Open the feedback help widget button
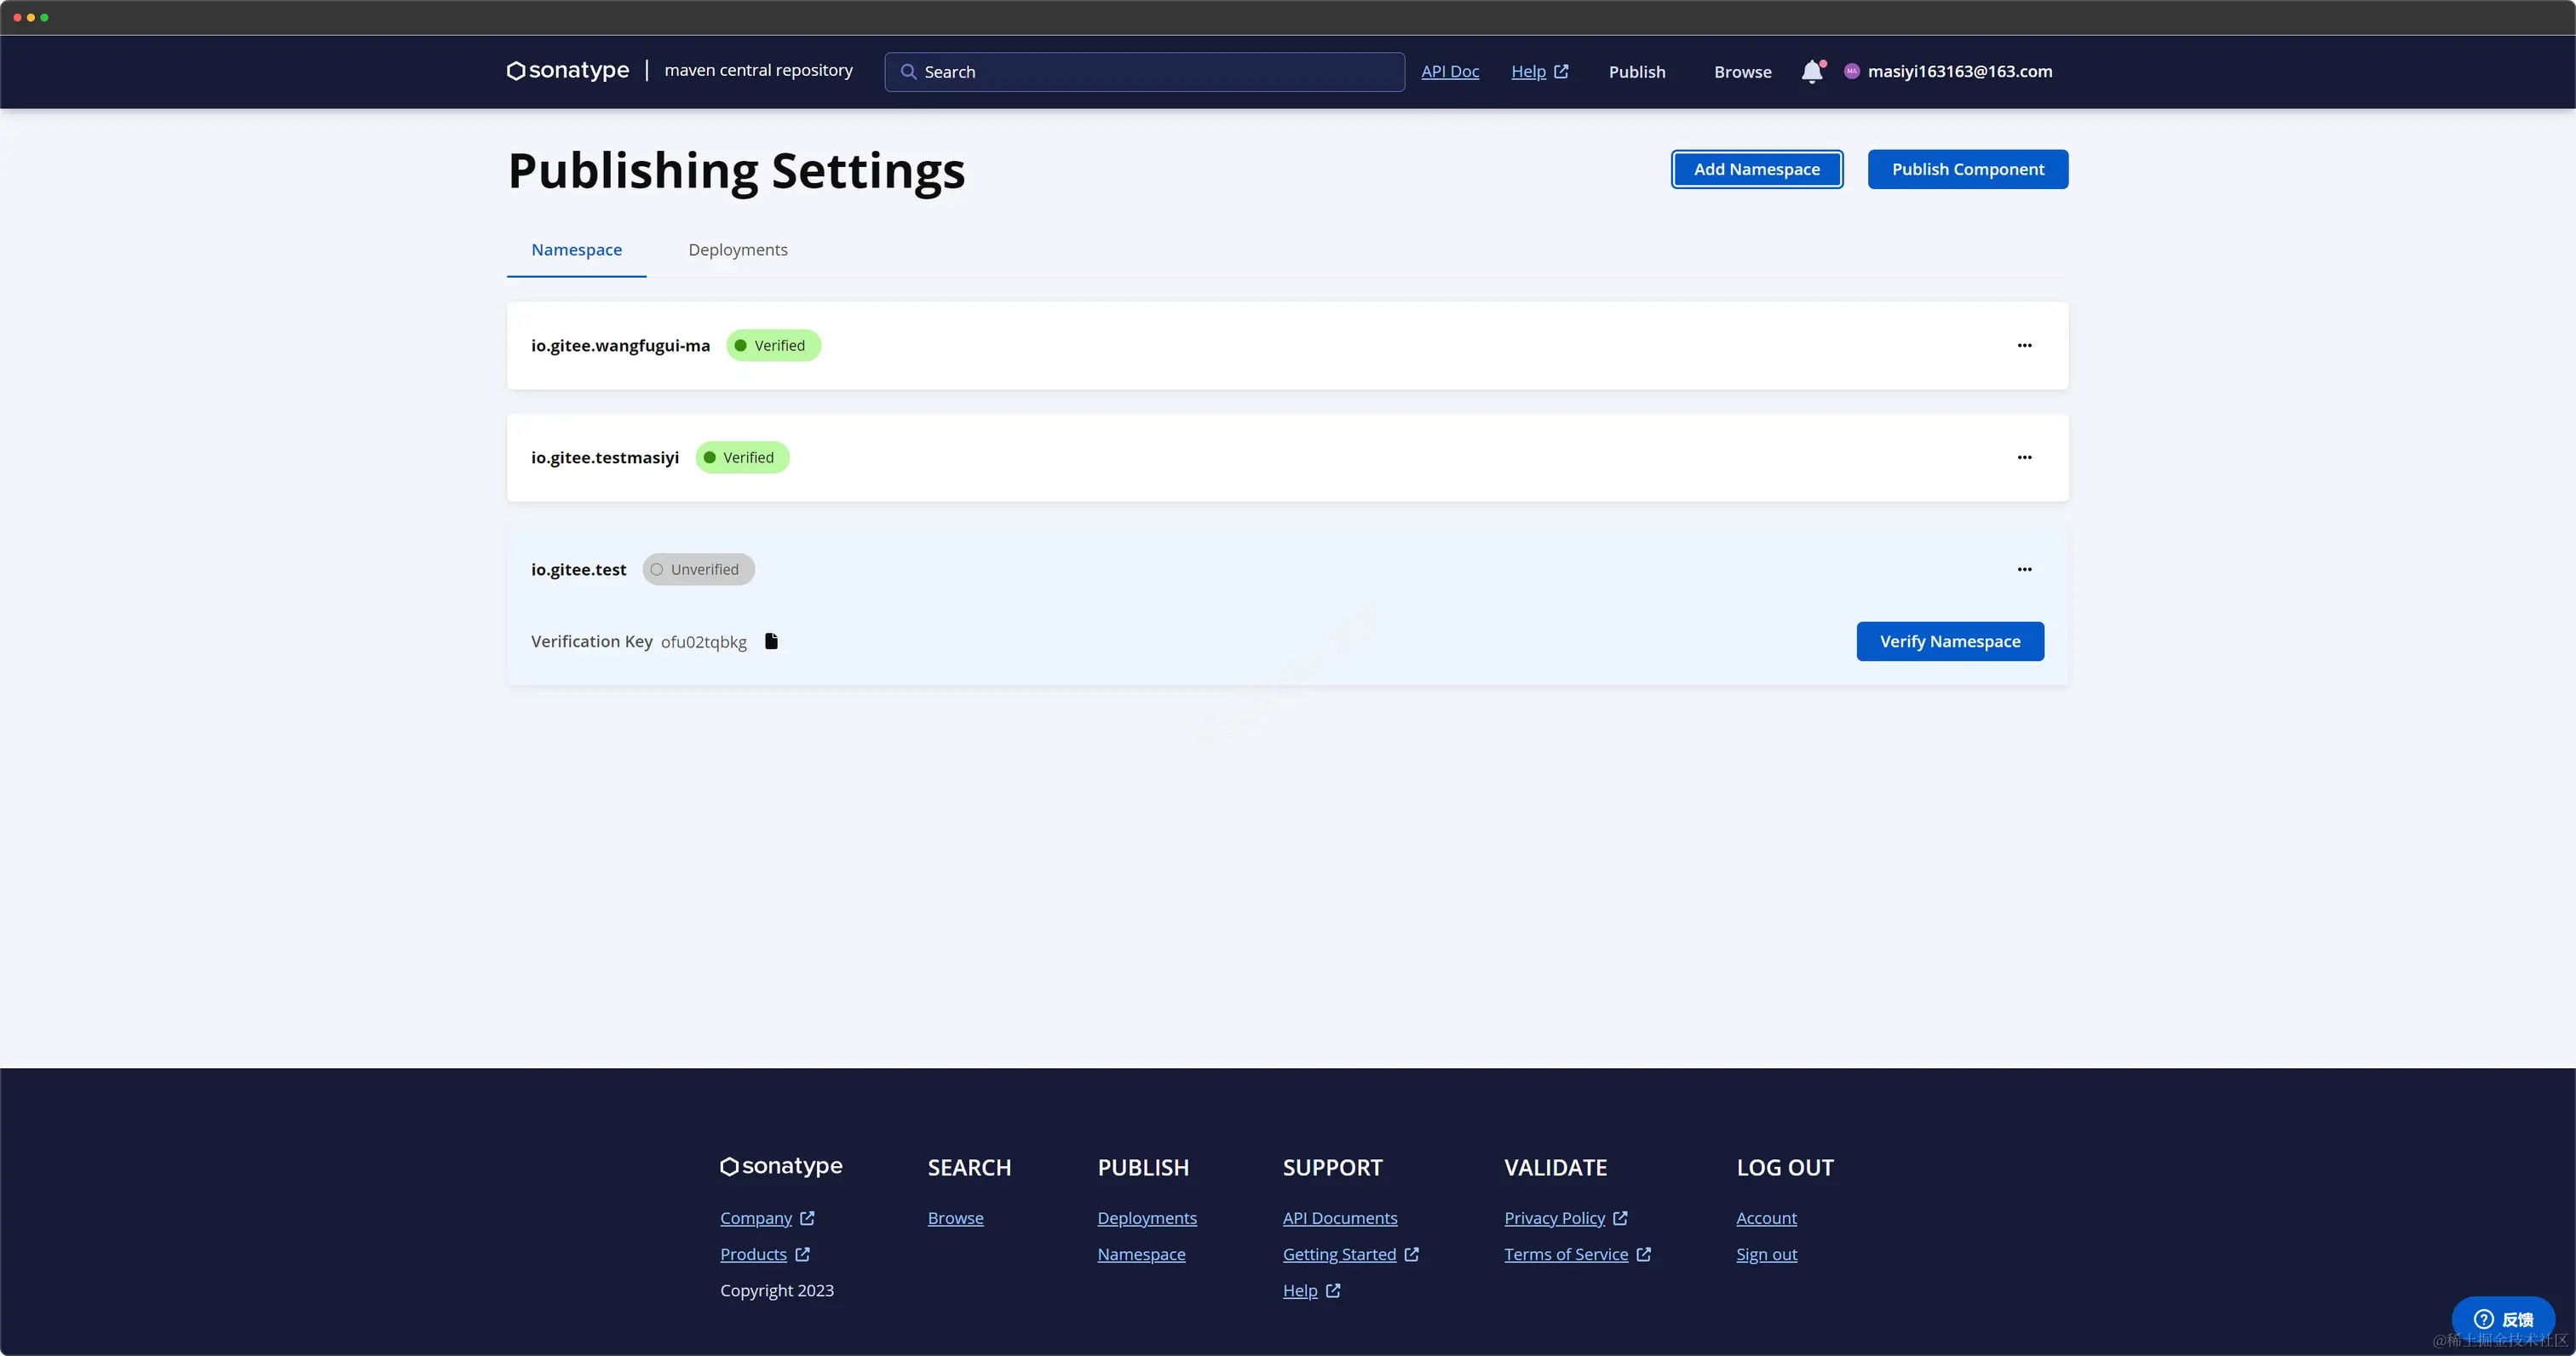Image resolution: width=2576 pixels, height=1356 pixels. point(2503,1319)
